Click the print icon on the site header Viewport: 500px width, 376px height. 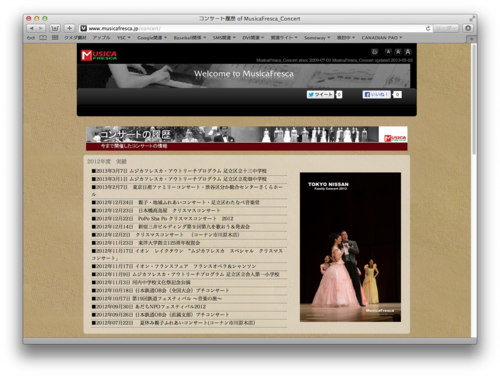point(375,52)
